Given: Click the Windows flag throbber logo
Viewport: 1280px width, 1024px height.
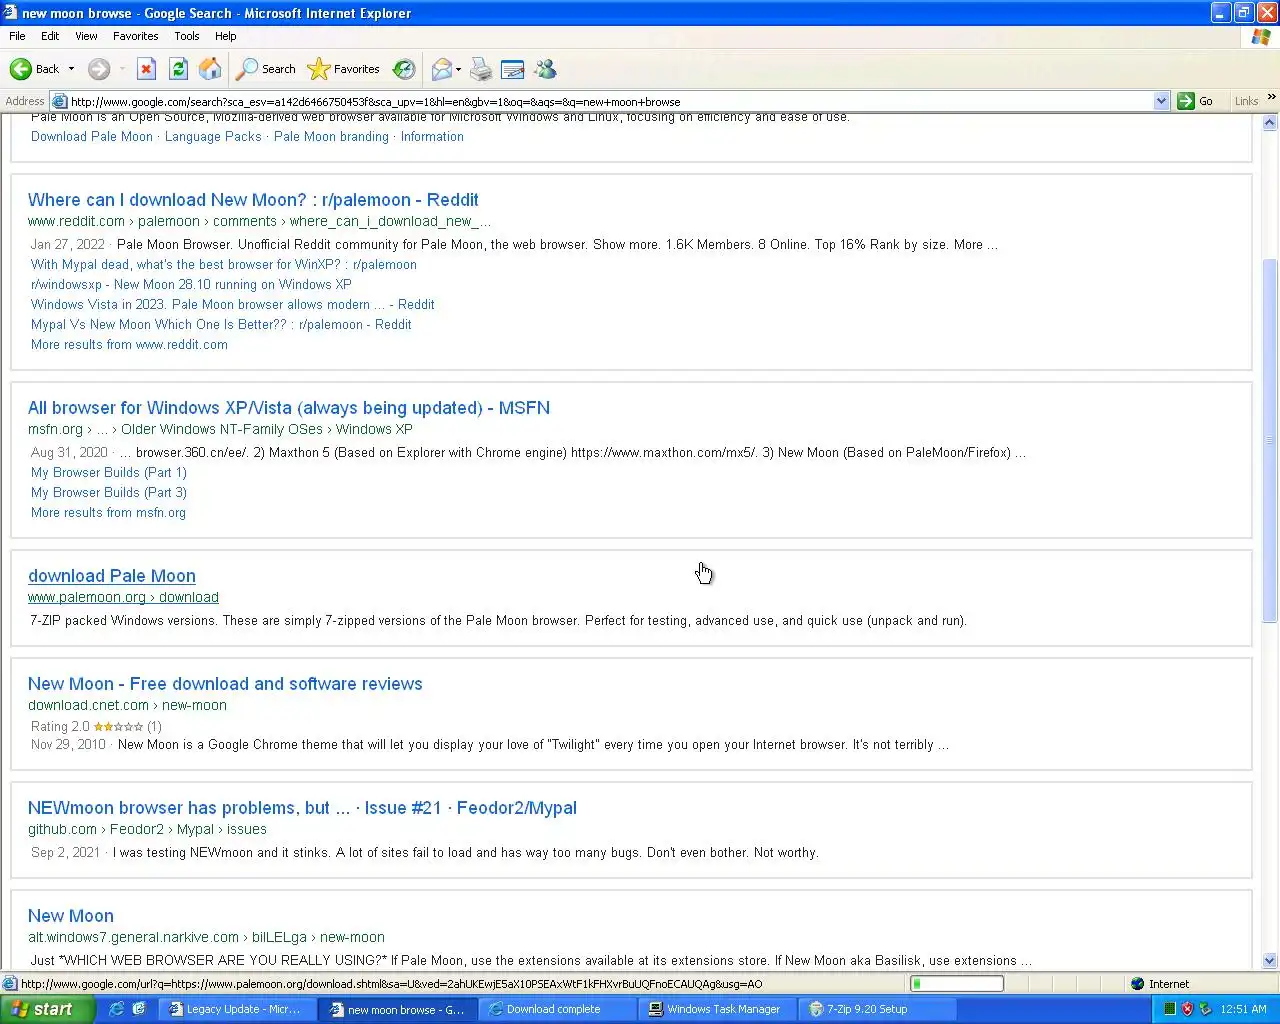Looking at the screenshot, I should (1261, 37).
